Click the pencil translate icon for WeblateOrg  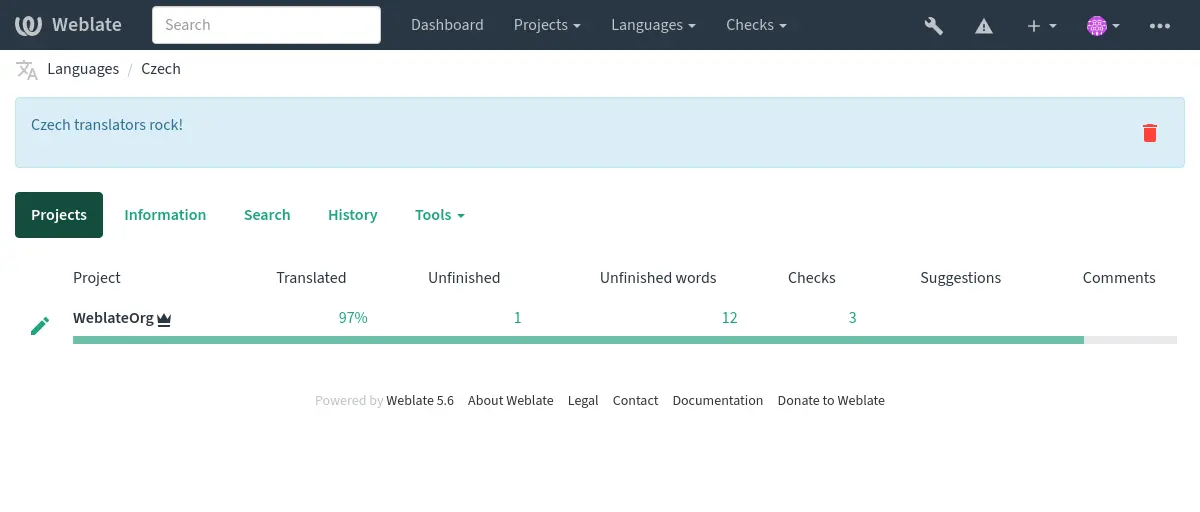[x=40, y=325]
